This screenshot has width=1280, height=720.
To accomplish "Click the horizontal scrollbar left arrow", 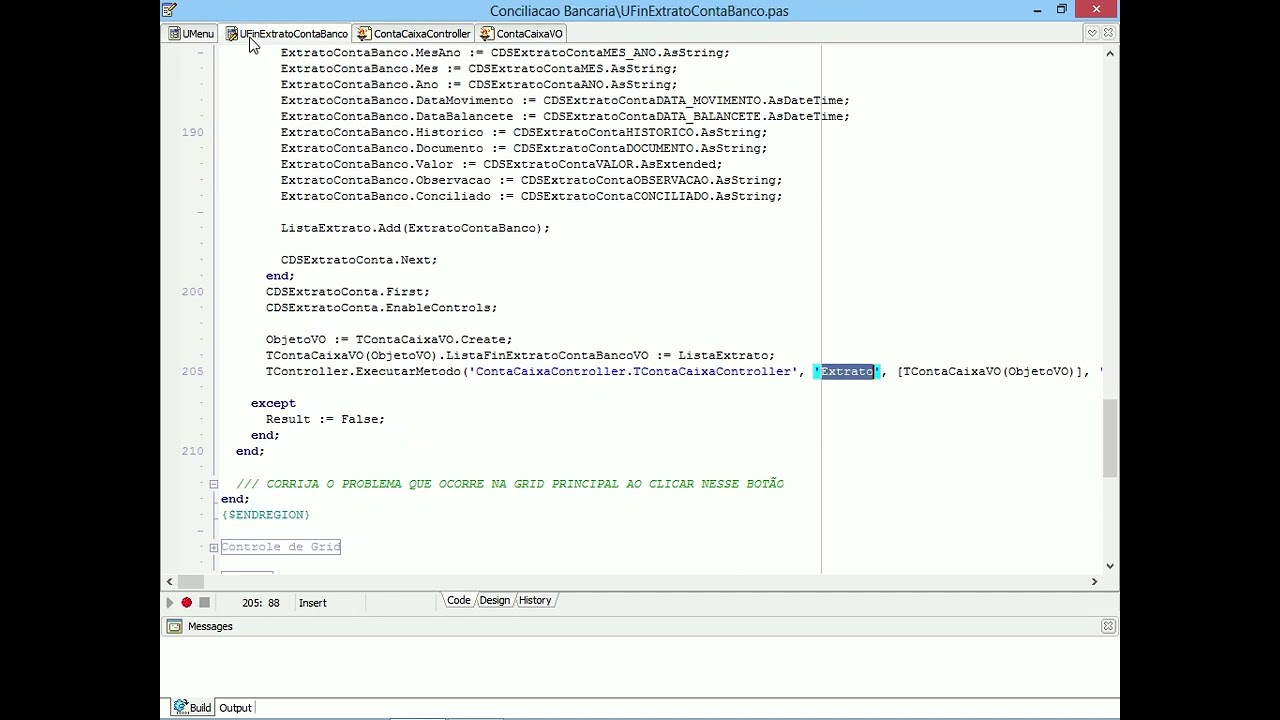I will click(169, 581).
